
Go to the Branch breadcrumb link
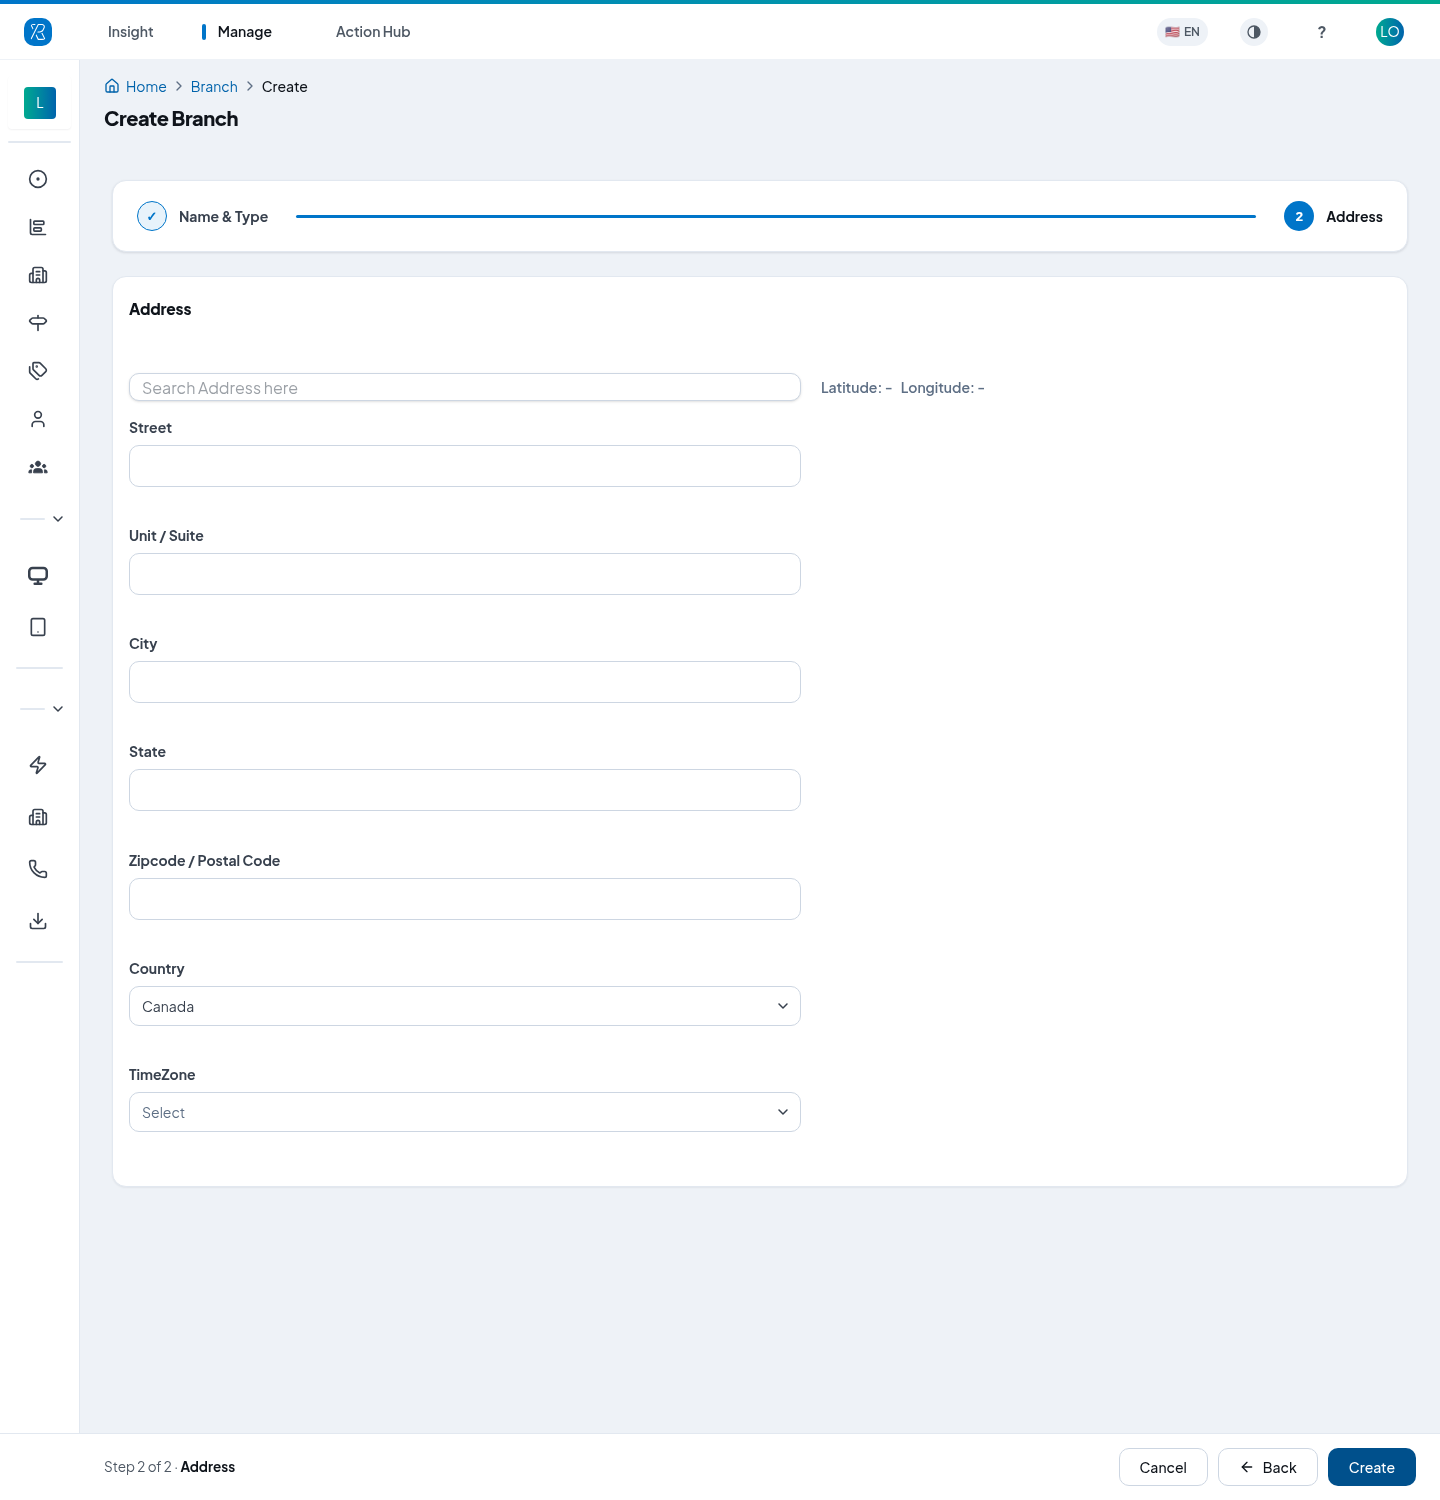[214, 87]
